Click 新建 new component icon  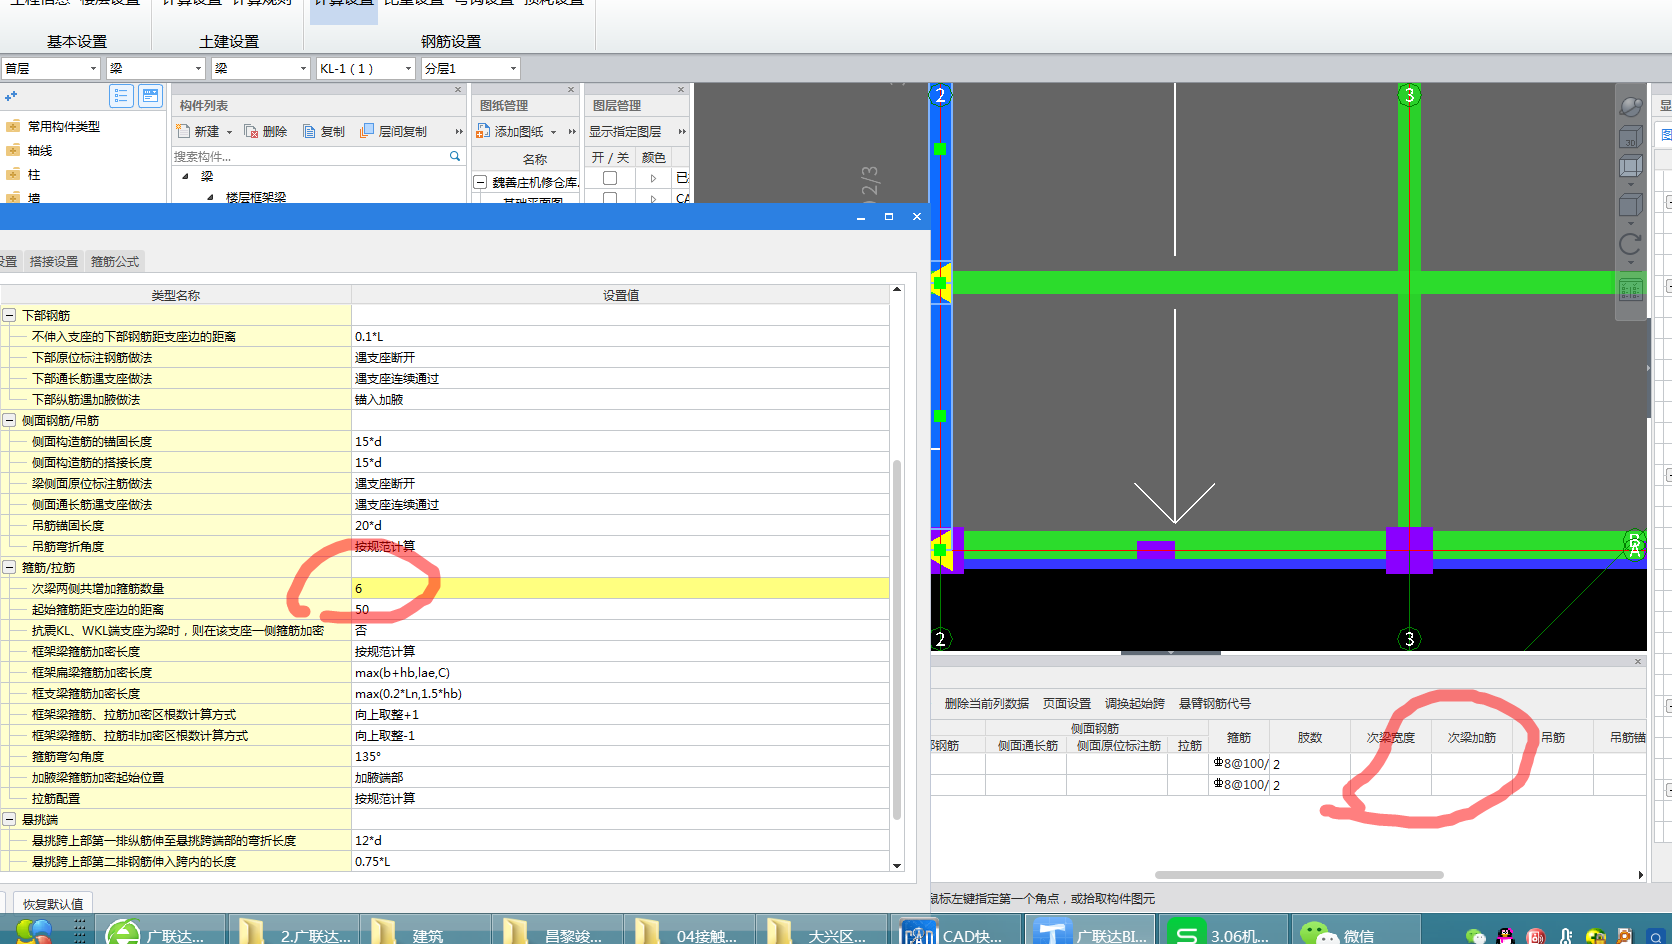click(183, 131)
